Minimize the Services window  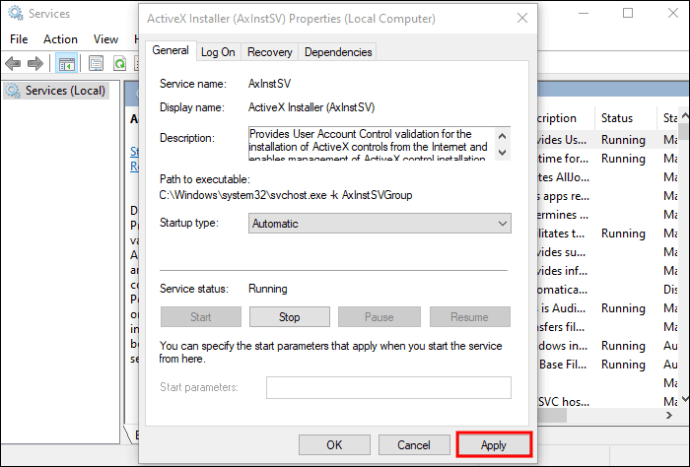[584, 13]
